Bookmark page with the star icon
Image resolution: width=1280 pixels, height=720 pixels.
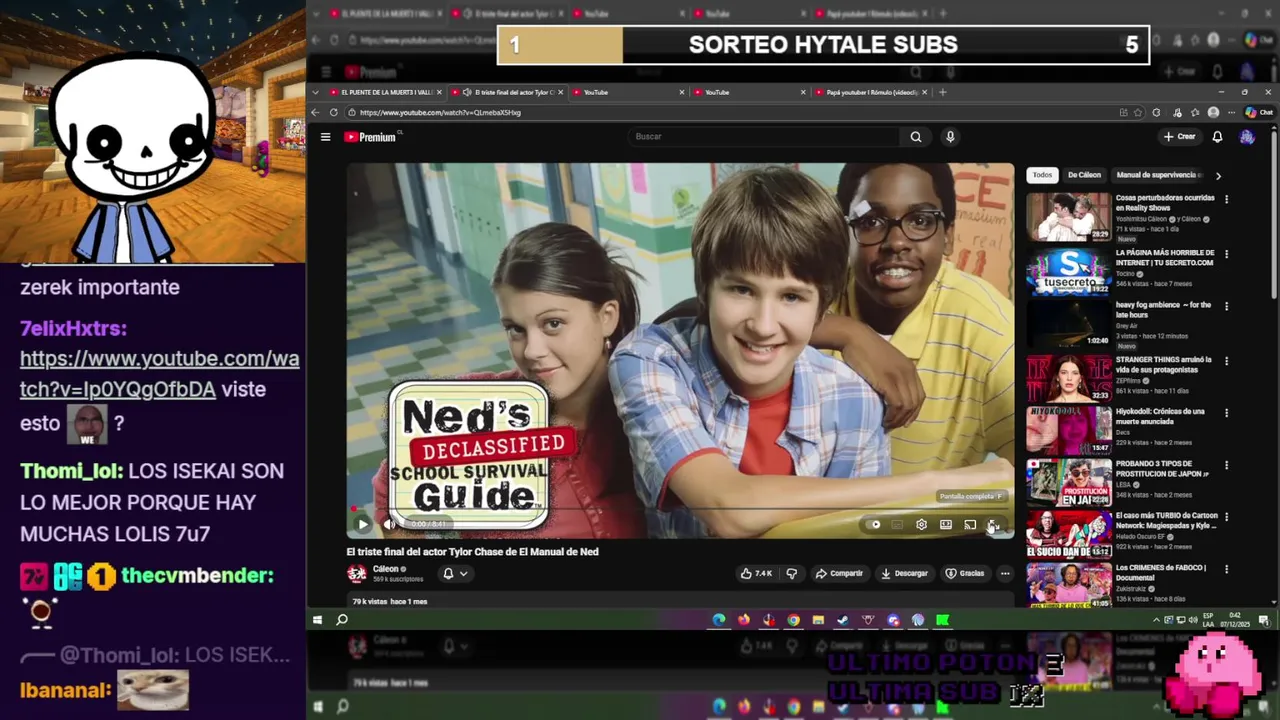pos(1138,112)
